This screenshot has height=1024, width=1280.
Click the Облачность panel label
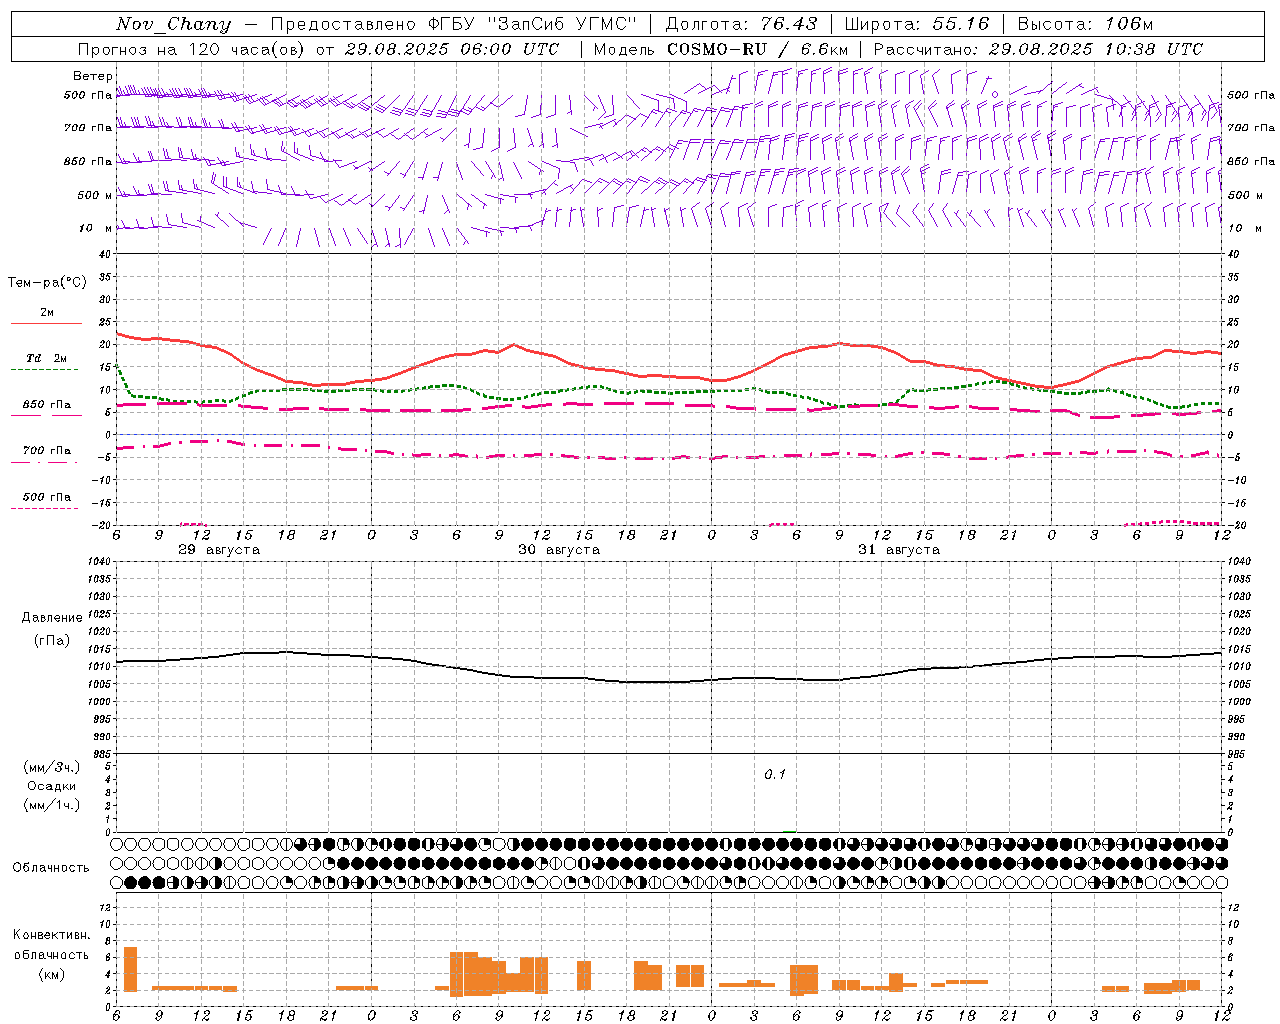[51, 868]
